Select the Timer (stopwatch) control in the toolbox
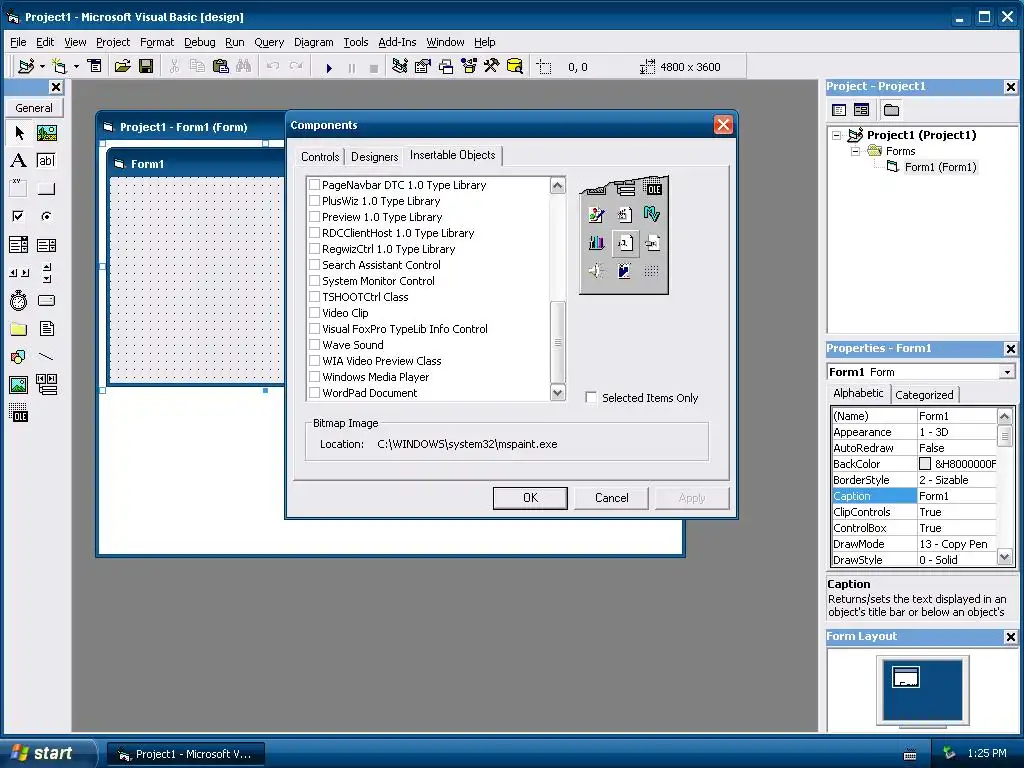This screenshot has height=768, width=1024. pos(19,300)
